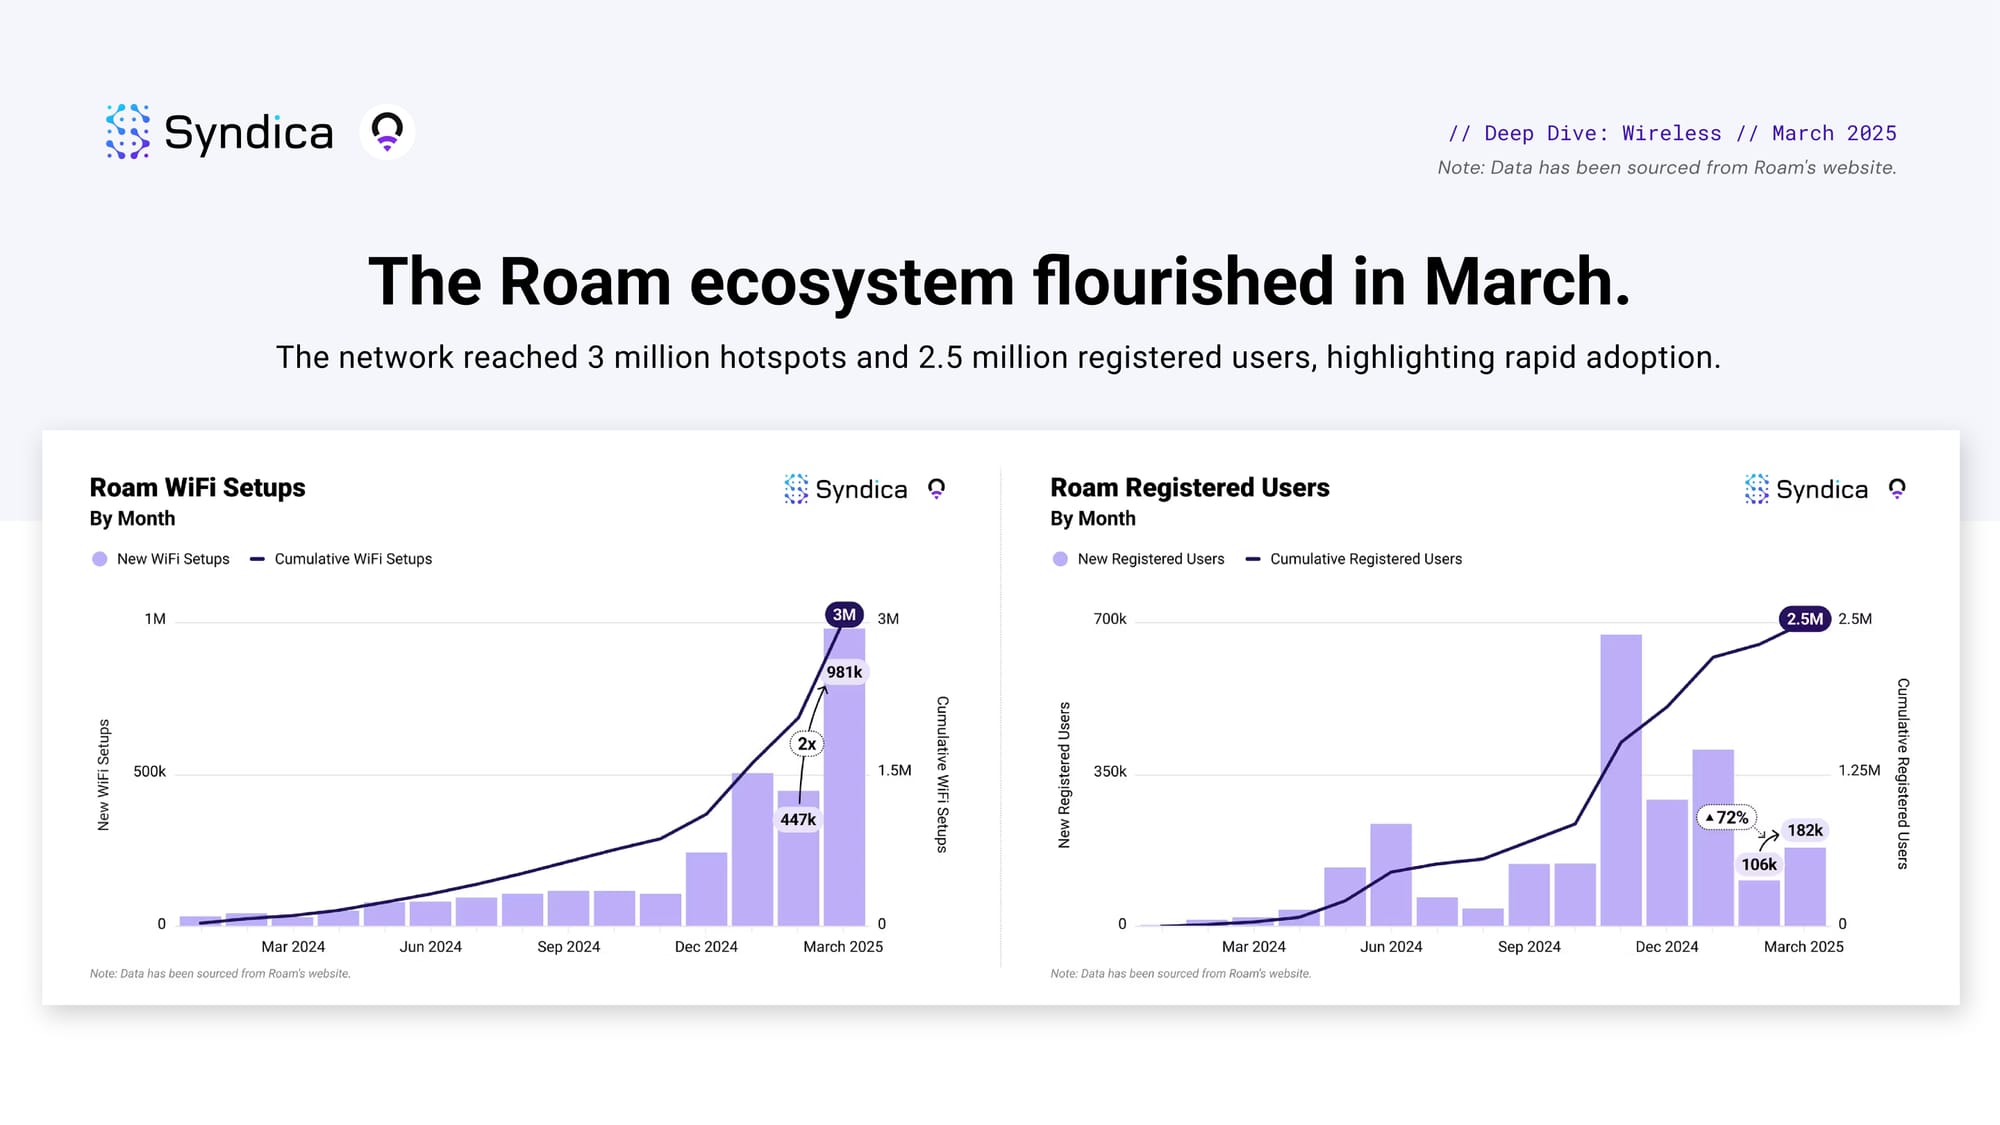Select the 447k bar value label
This screenshot has width=2000, height=1125.
point(798,819)
